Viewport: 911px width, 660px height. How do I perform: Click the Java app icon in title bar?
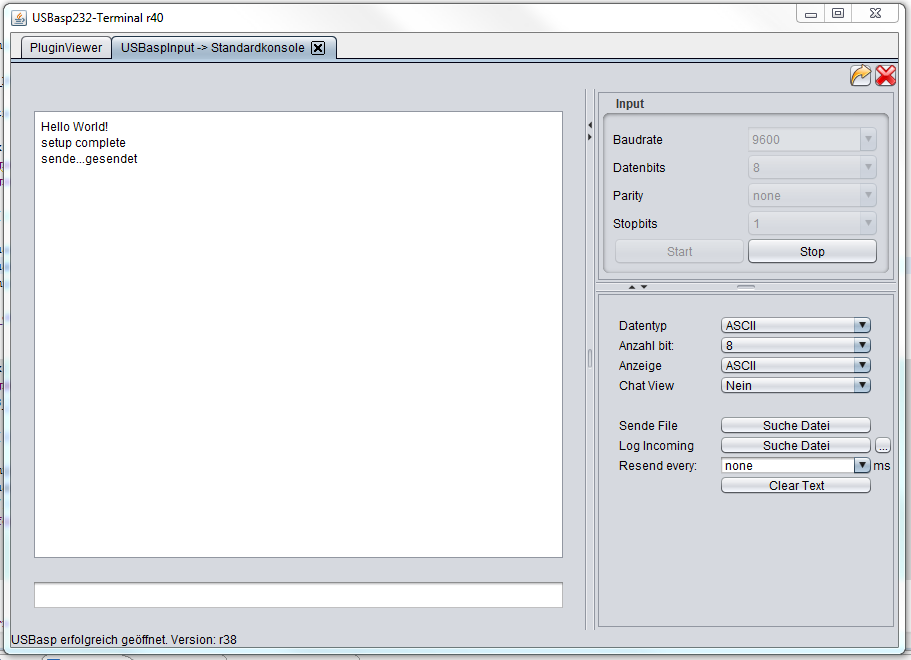(19, 18)
